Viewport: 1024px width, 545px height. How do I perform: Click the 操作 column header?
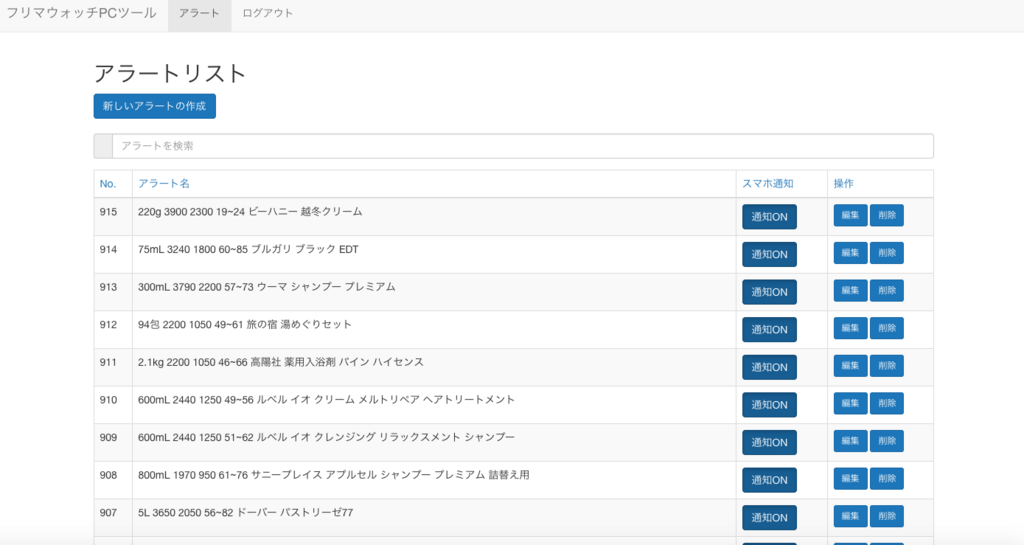(843, 184)
